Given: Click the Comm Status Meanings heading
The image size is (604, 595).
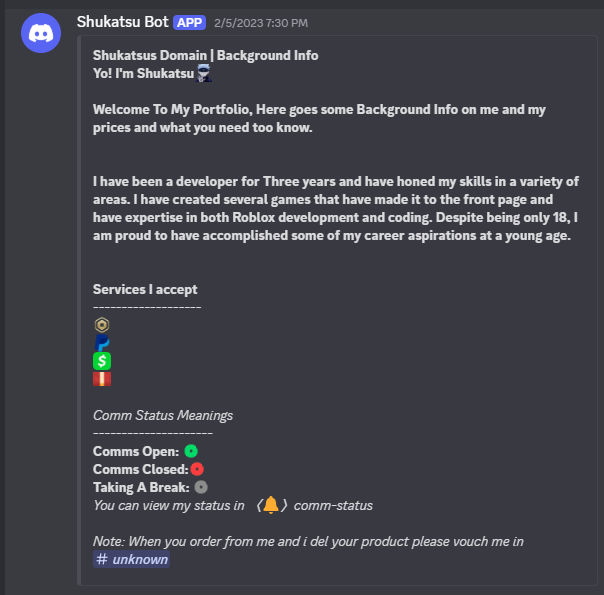Looking at the screenshot, I should point(163,415).
